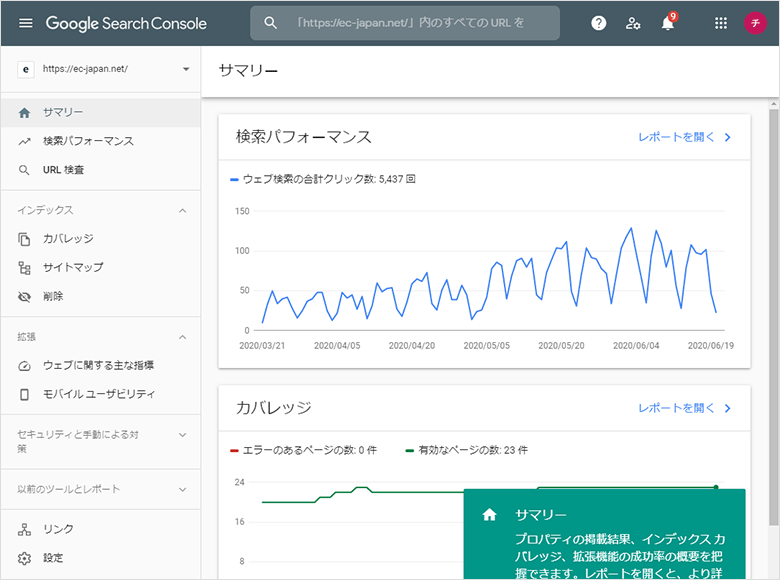Open the property selector dropdown arrow
Screen dimensions: 780x580
click(186, 69)
